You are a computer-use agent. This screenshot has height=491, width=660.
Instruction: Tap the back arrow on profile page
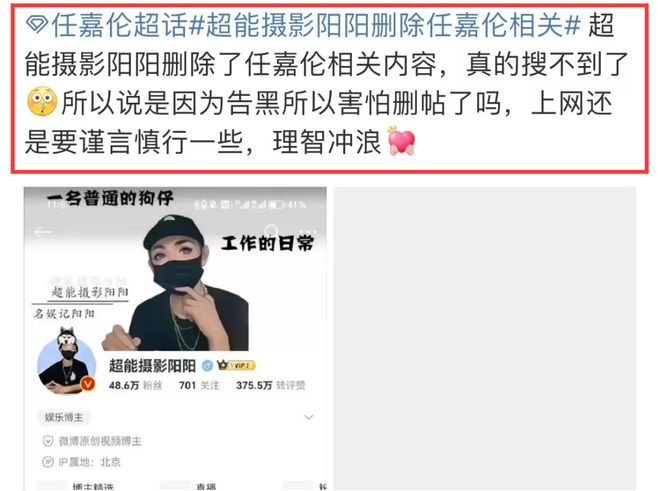click(x=43, y=232)
